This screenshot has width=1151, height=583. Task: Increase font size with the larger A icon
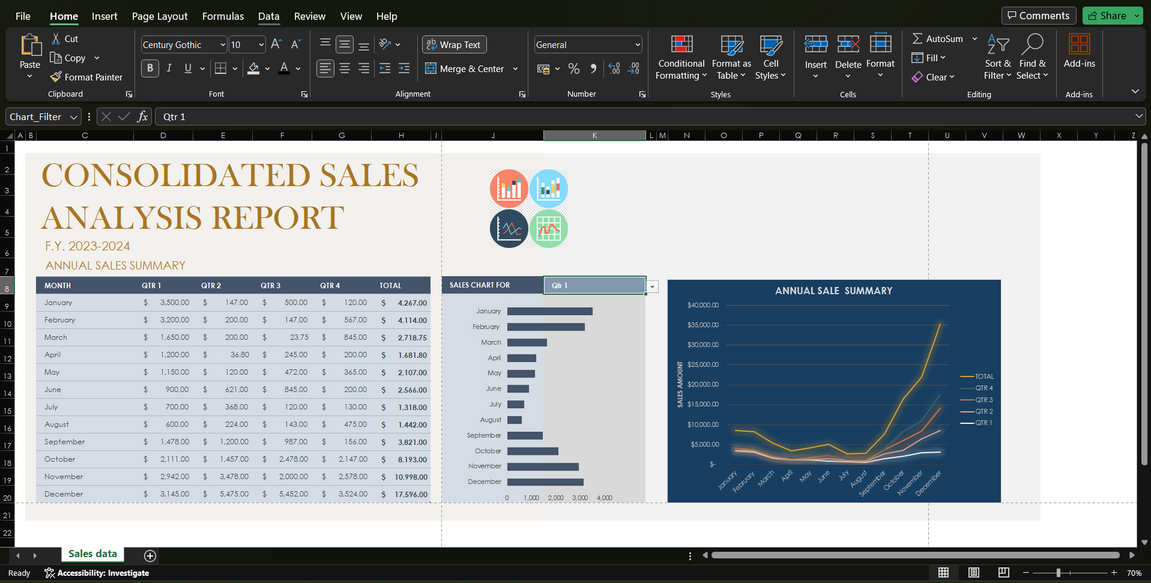276,45
